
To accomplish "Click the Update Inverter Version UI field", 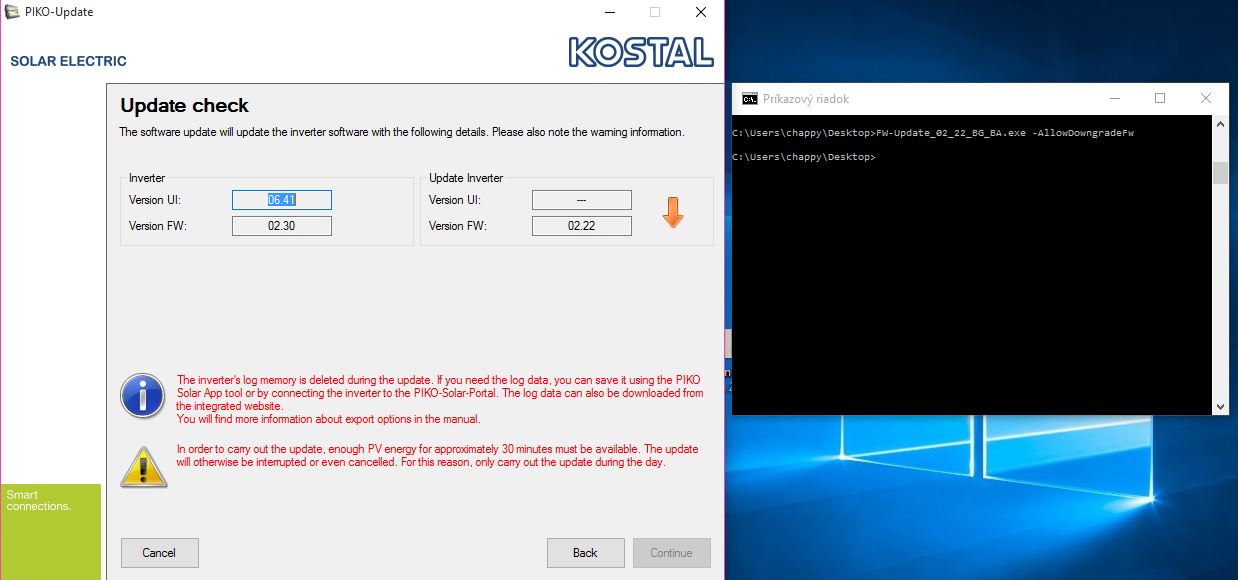I will click(581, 200).
